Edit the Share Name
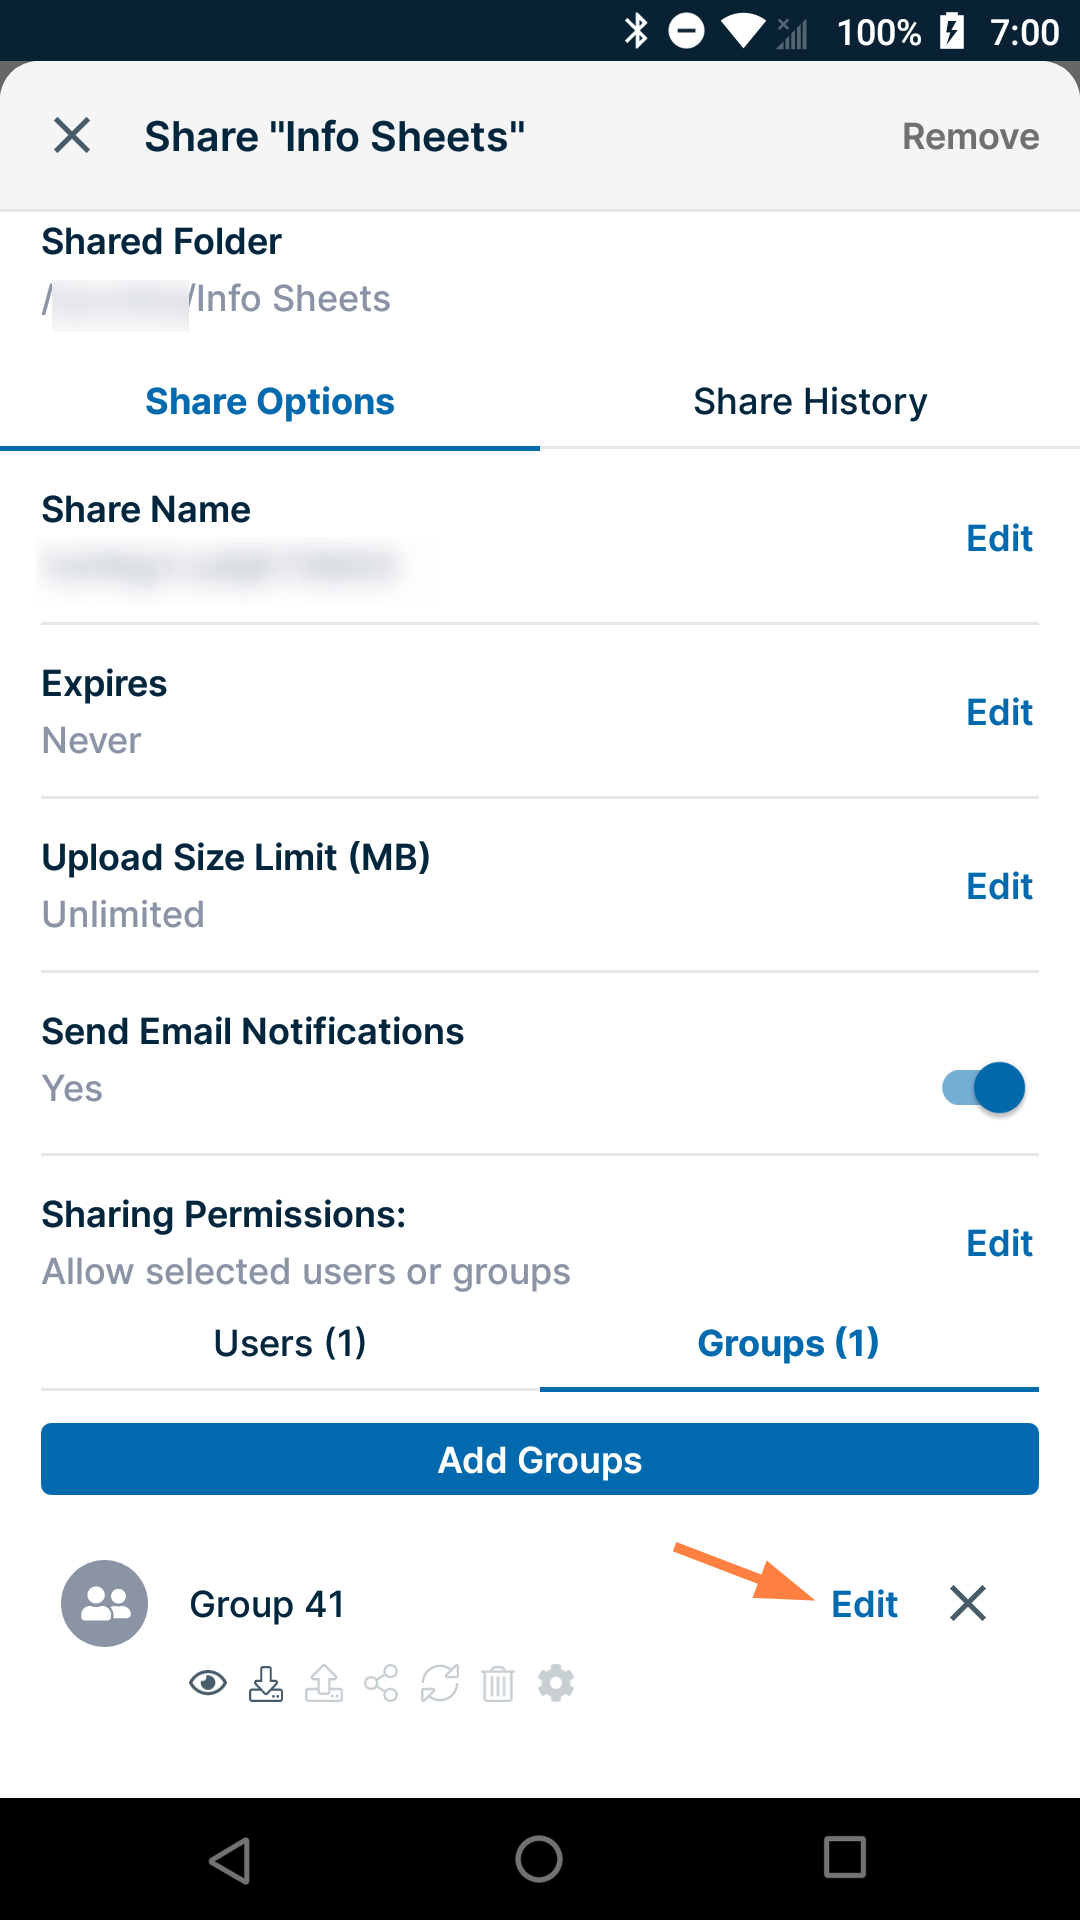Image resolution: width=1080 pixels, height=1920 pixels. coord(999,538)
